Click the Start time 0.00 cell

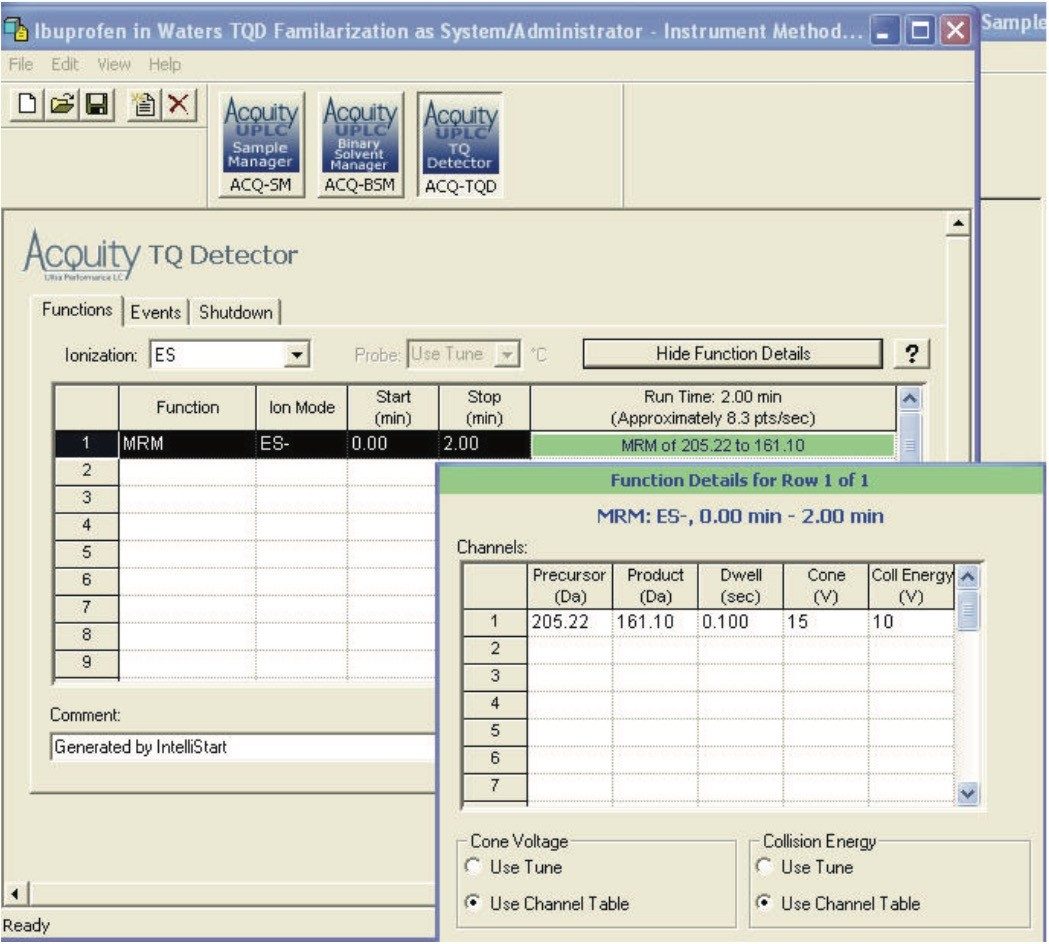click(x=393, y=444)
